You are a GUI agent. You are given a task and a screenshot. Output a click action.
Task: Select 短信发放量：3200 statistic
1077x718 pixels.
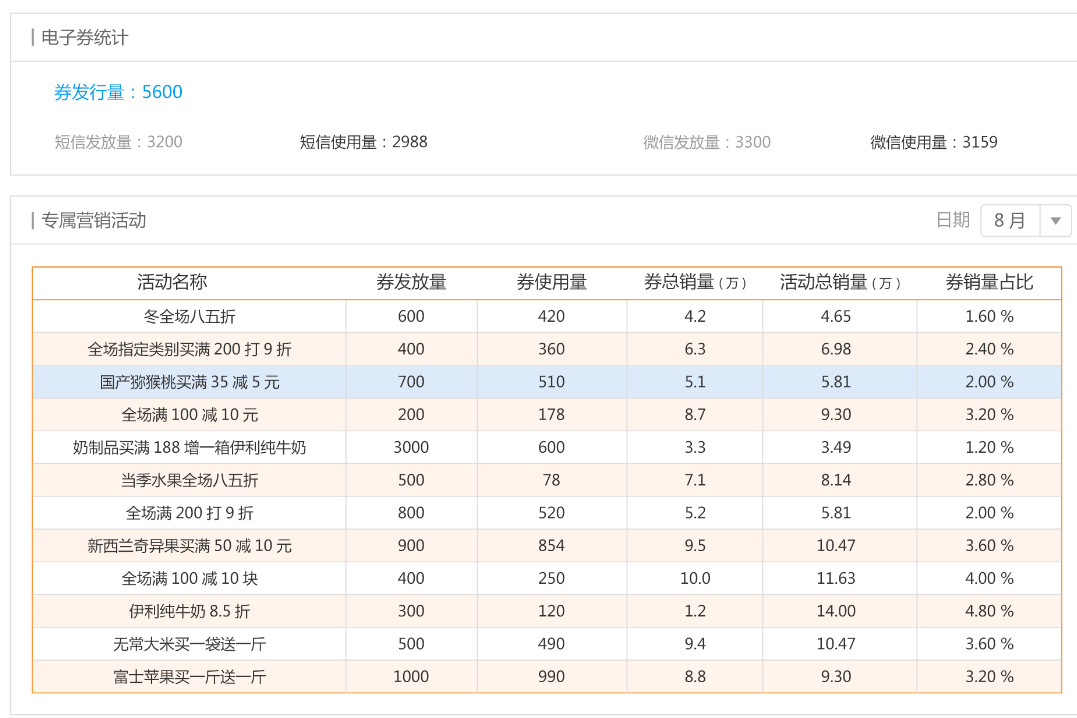(118, 142)
